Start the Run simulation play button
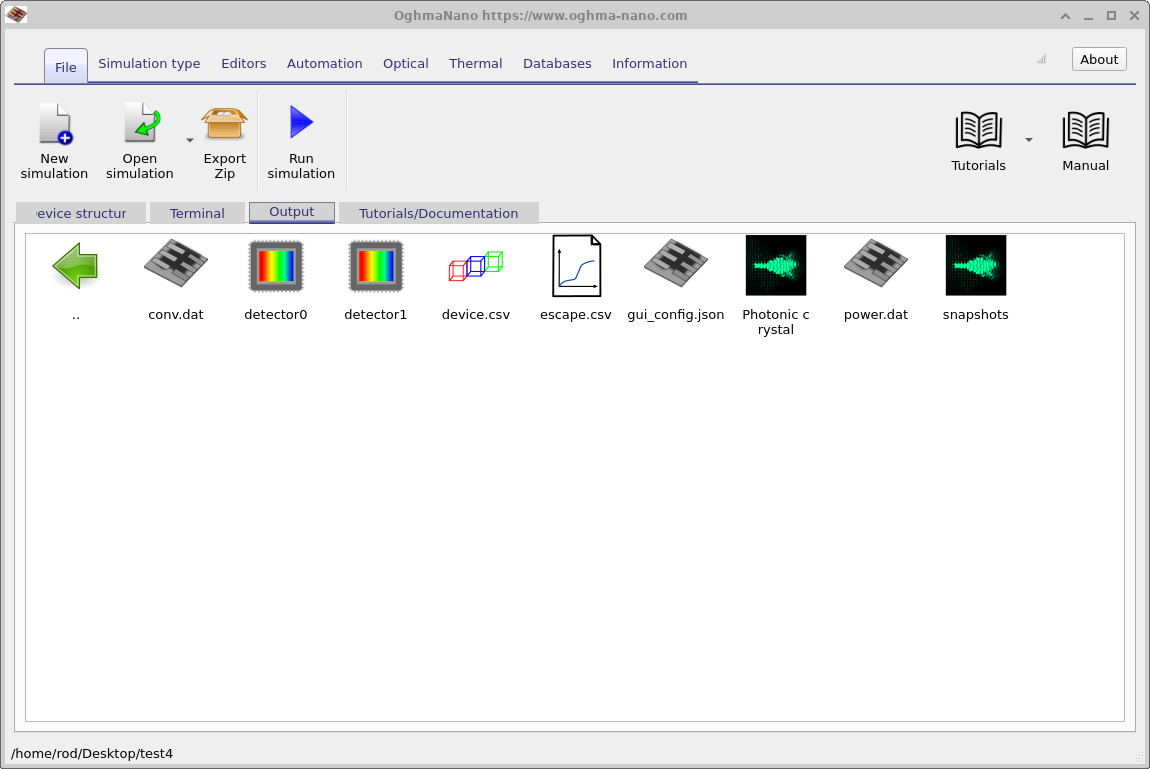The image size is (1150, 769). click(x=301, y=122)
